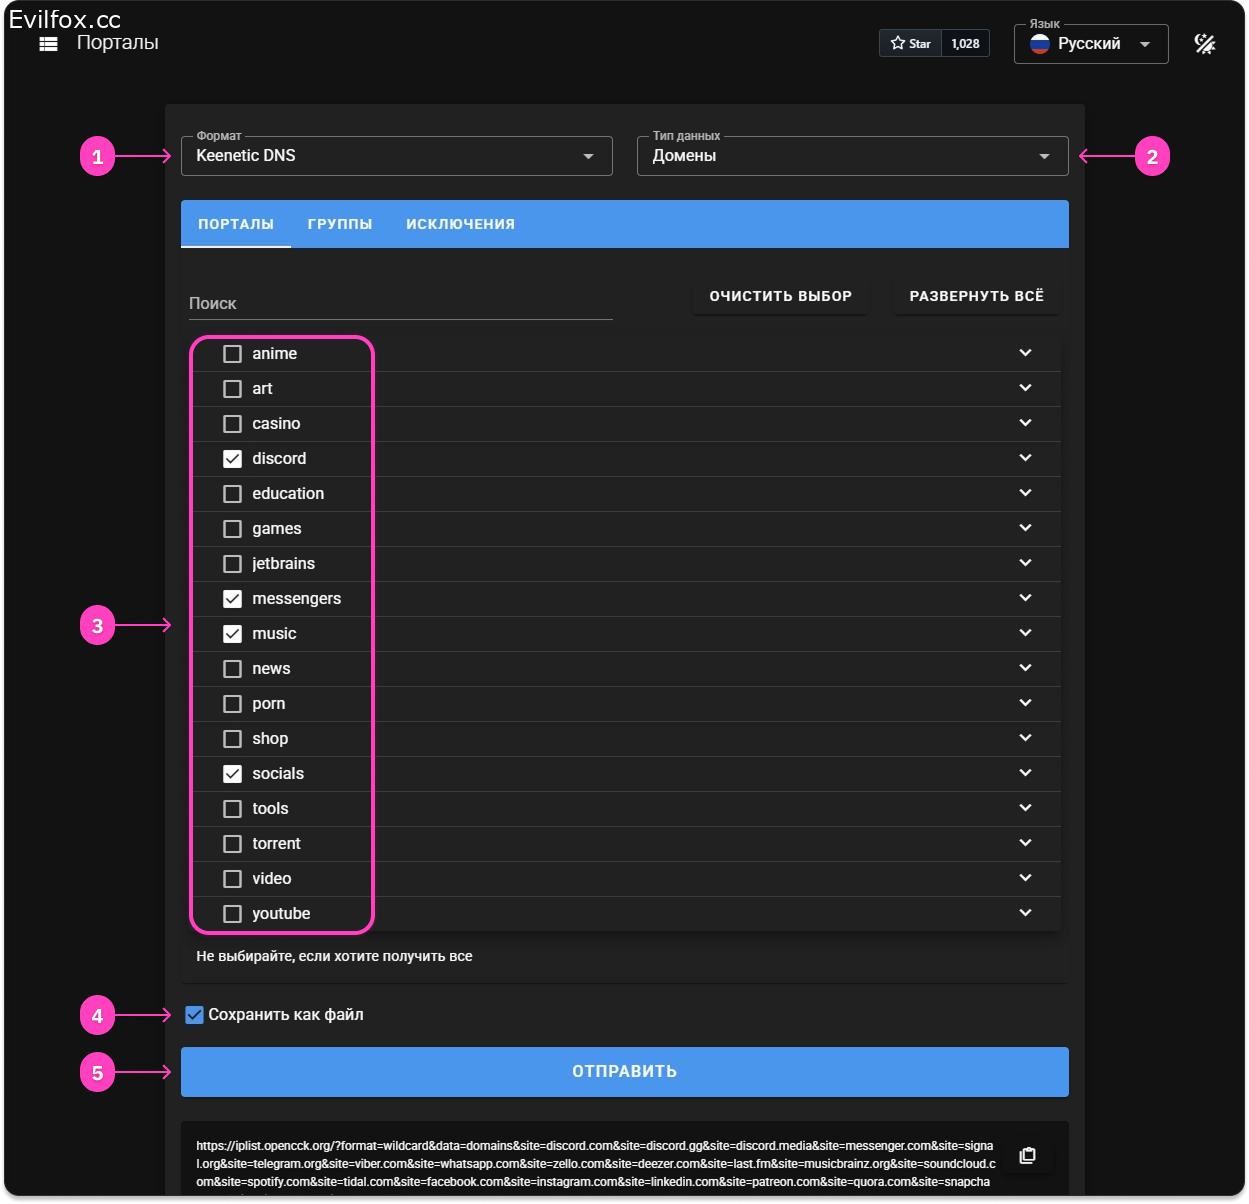This screenshot has width=1249, height=1204.
Task: Click the Очистить выбор button
Action: tap(780, 296)
